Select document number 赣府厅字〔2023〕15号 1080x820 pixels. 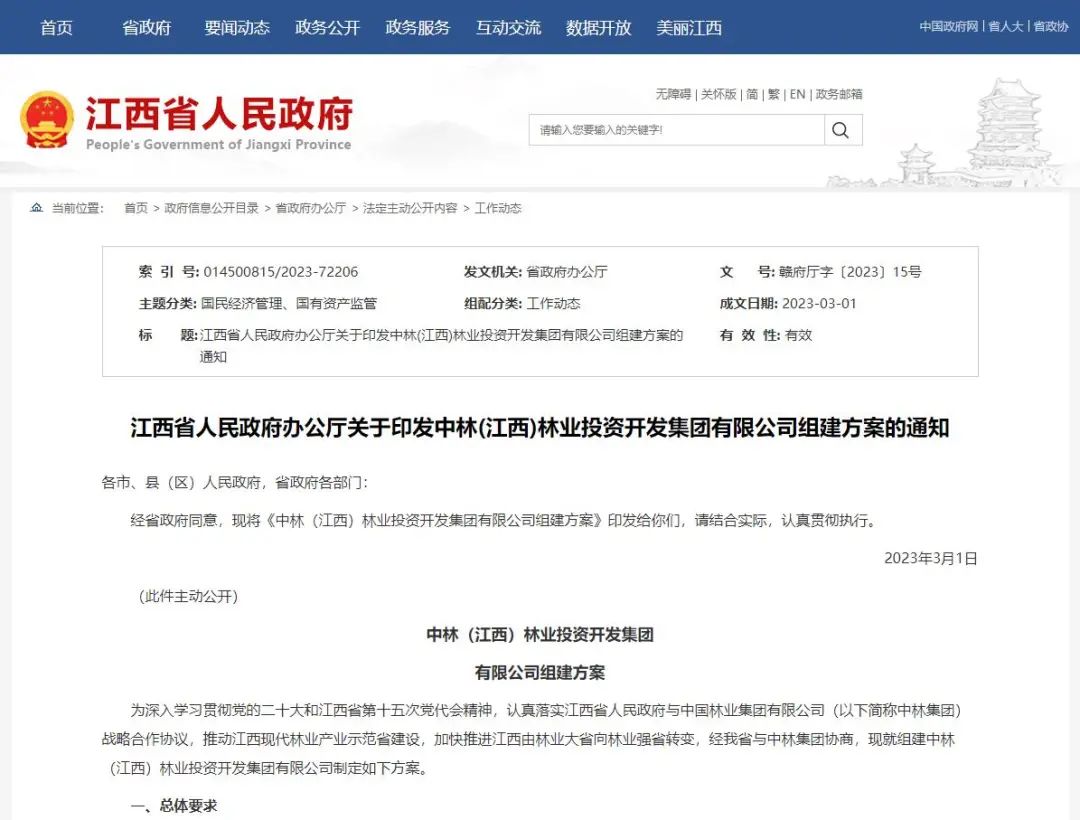pyautogui.click(x=850, y=272)
